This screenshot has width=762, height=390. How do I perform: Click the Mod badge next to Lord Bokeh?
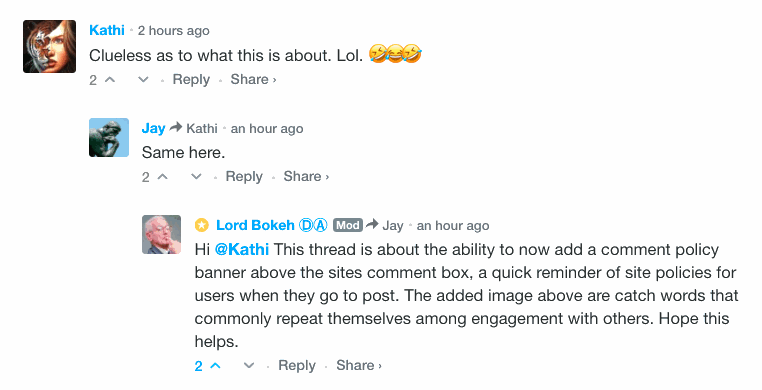point(348,225)
